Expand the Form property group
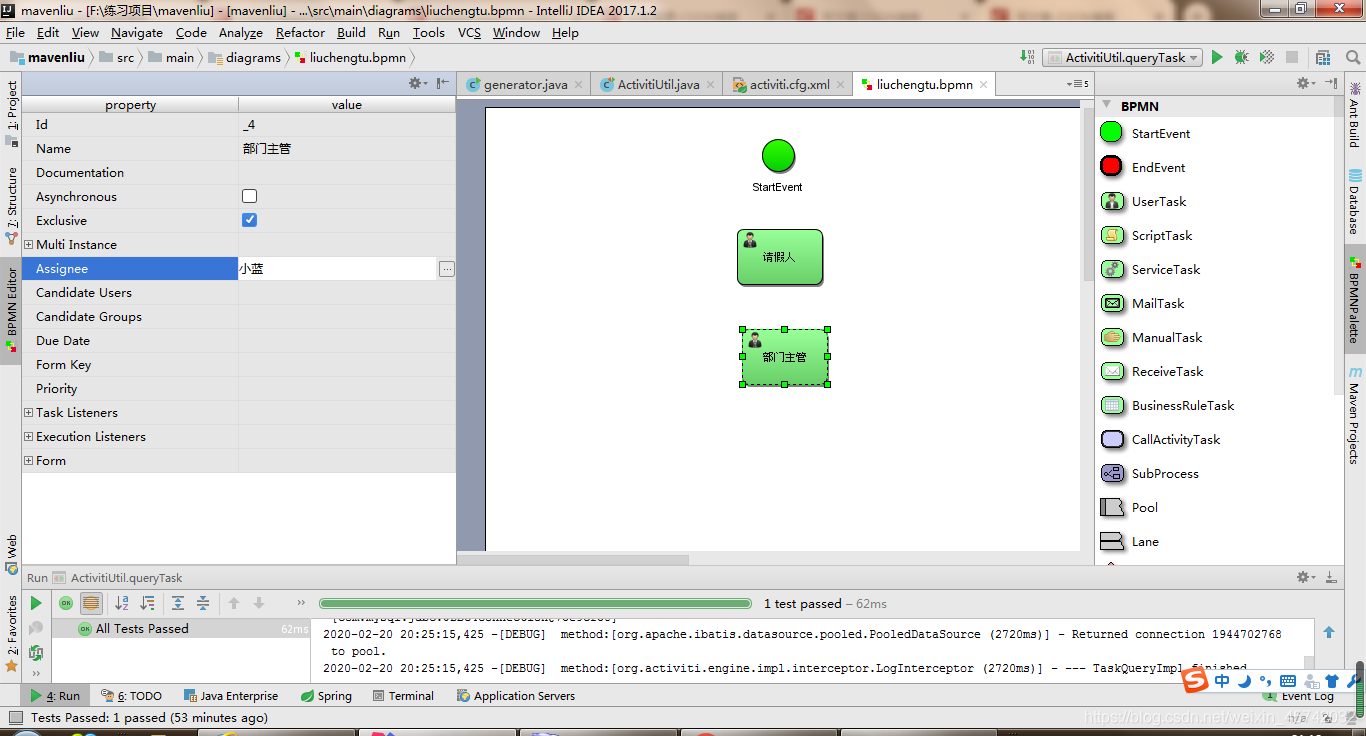1366x736 pixels. coord(28,460)
